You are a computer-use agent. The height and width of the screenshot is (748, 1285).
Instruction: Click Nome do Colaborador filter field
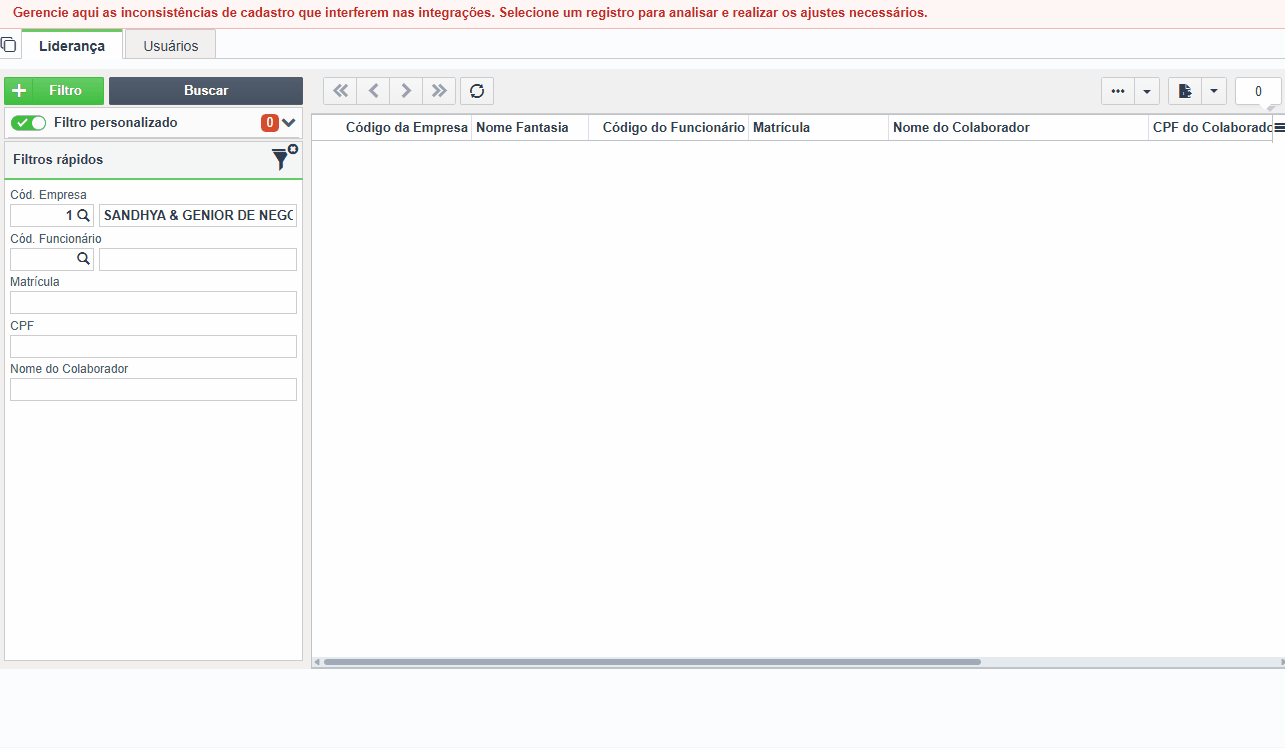pos(153,389)
